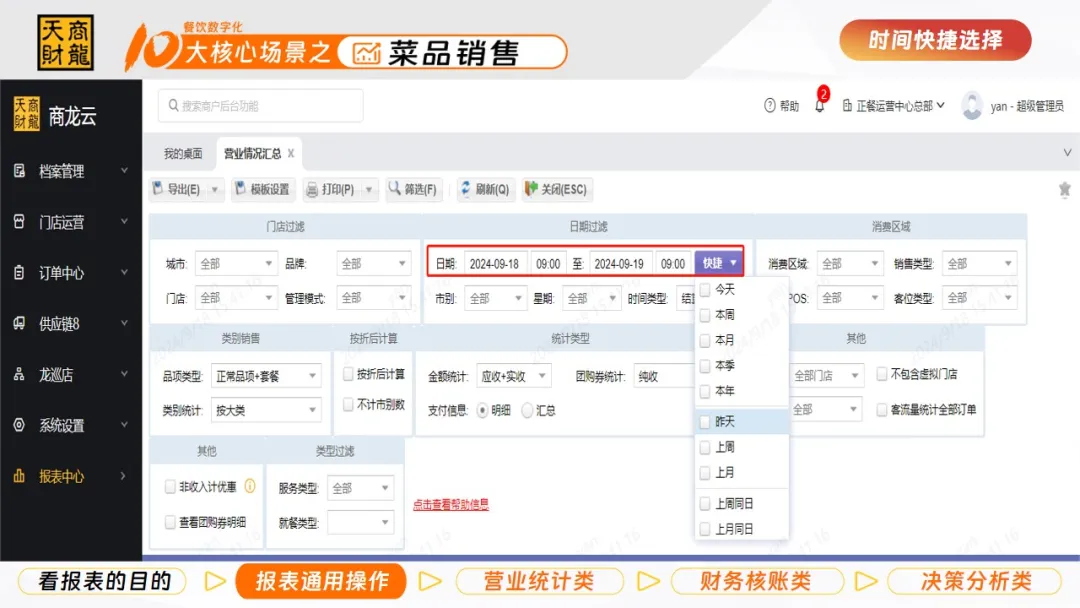Click the 订单中心 clipboard icon
Screen dimensions: 1080x608
click(19, 273)
